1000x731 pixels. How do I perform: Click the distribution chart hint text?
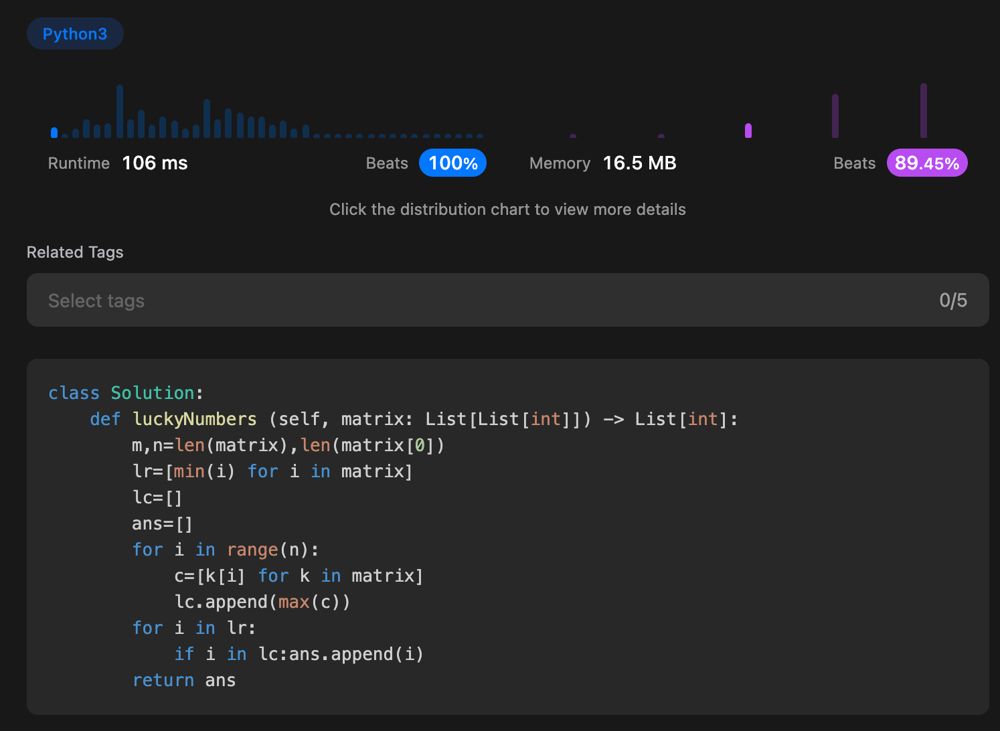[x=507, y=210]
